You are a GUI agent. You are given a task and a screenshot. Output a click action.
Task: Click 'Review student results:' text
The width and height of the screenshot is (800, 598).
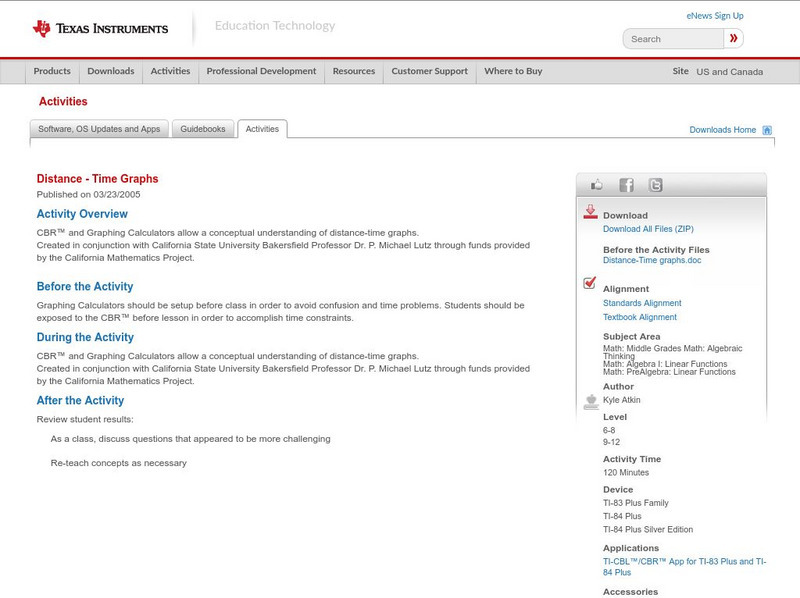coord(85,419)
